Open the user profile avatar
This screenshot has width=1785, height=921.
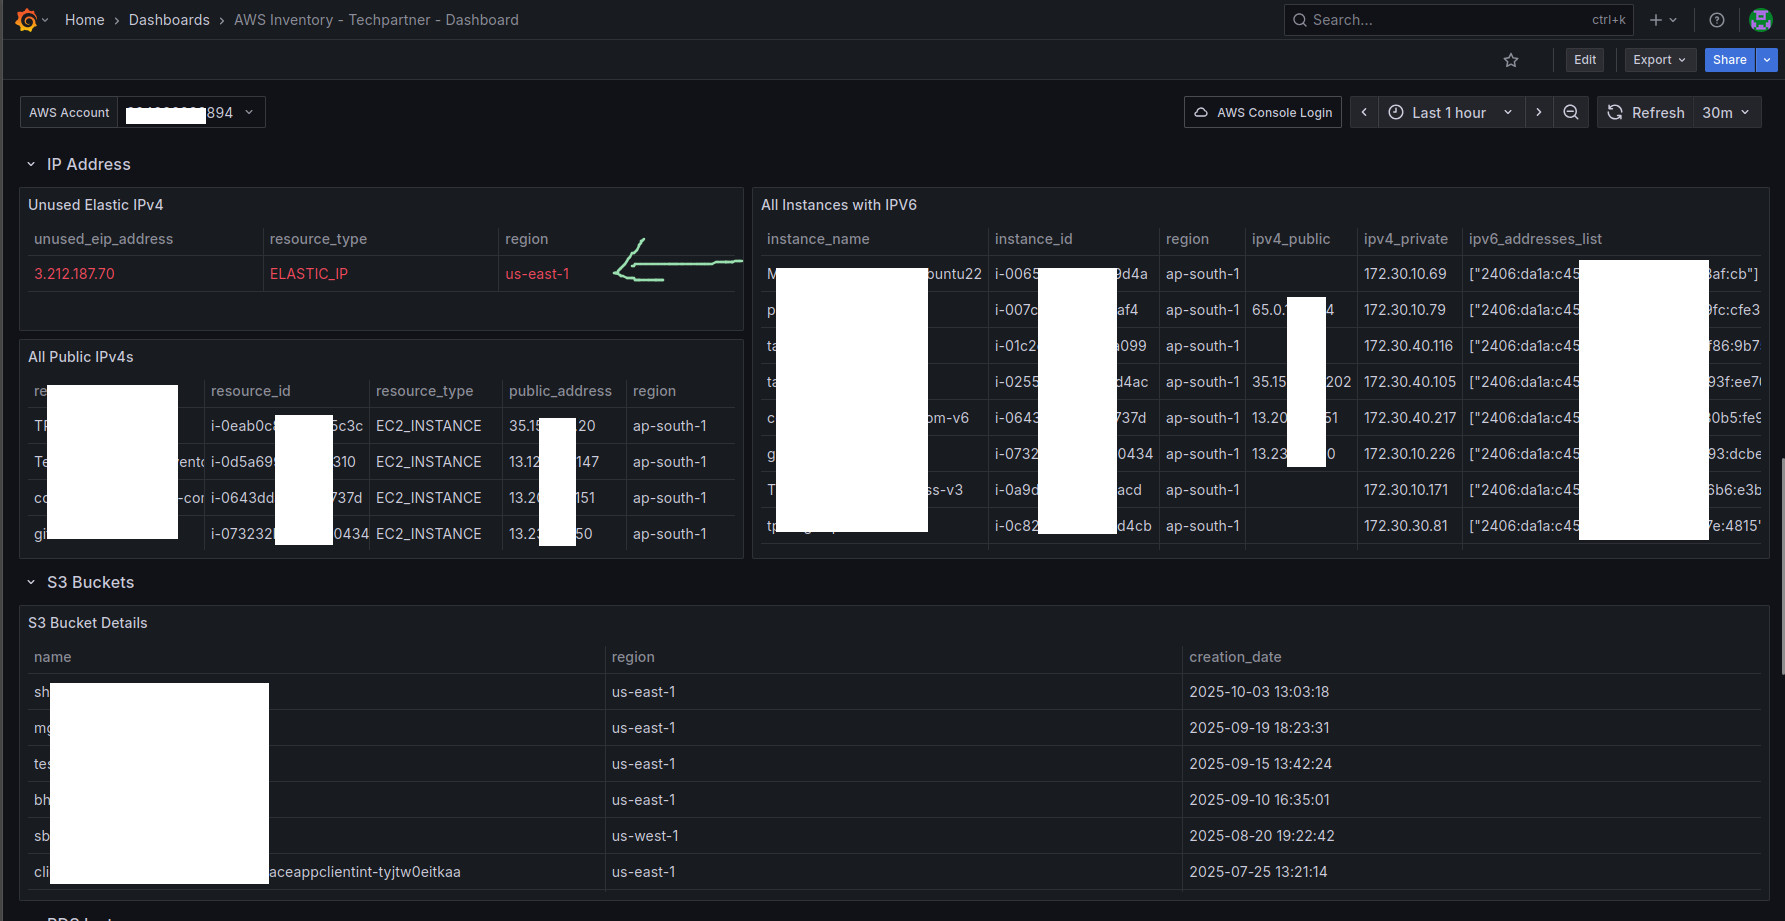tap(1761, 20)
